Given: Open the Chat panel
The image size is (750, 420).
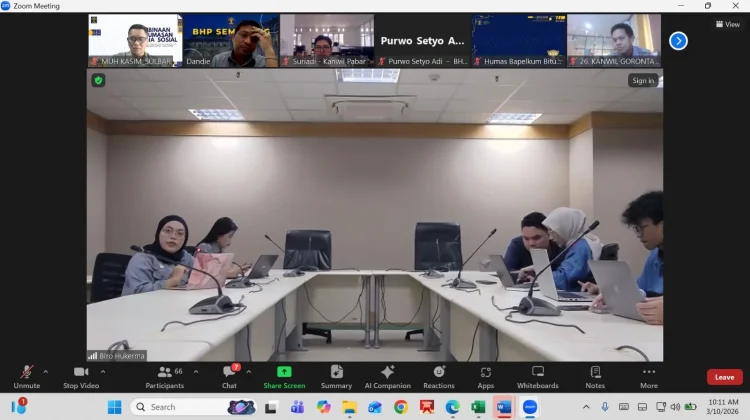Looking at the screenshot, I should click(229, 376).
